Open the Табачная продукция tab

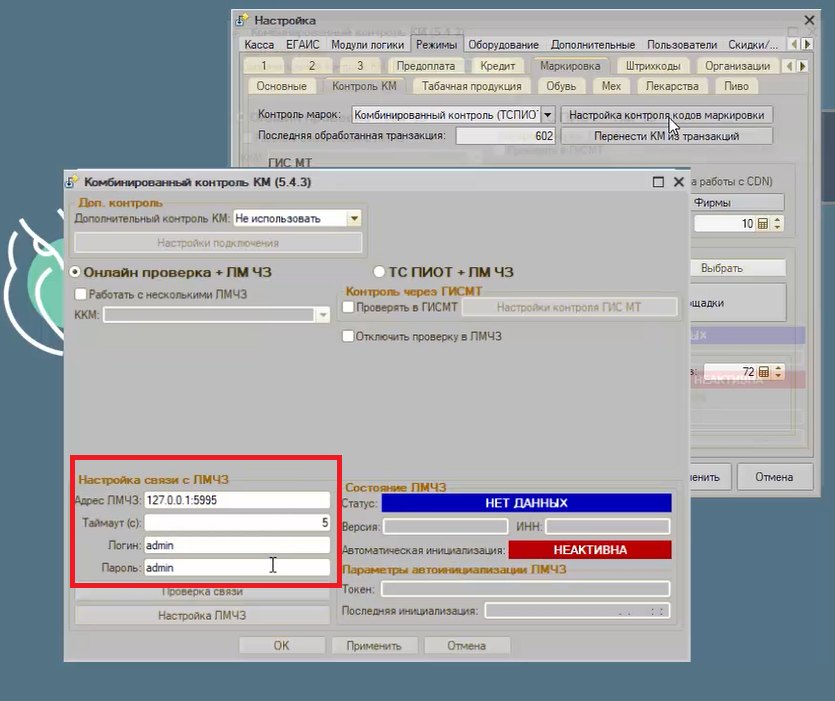(x=472, y=86)
